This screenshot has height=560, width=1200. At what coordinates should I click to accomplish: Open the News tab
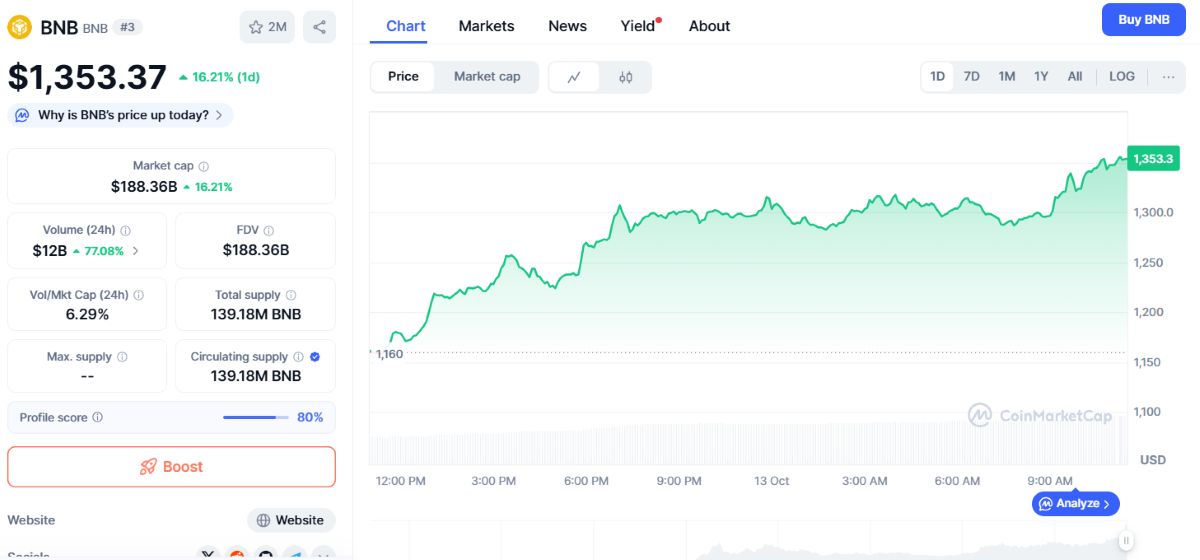568,26
